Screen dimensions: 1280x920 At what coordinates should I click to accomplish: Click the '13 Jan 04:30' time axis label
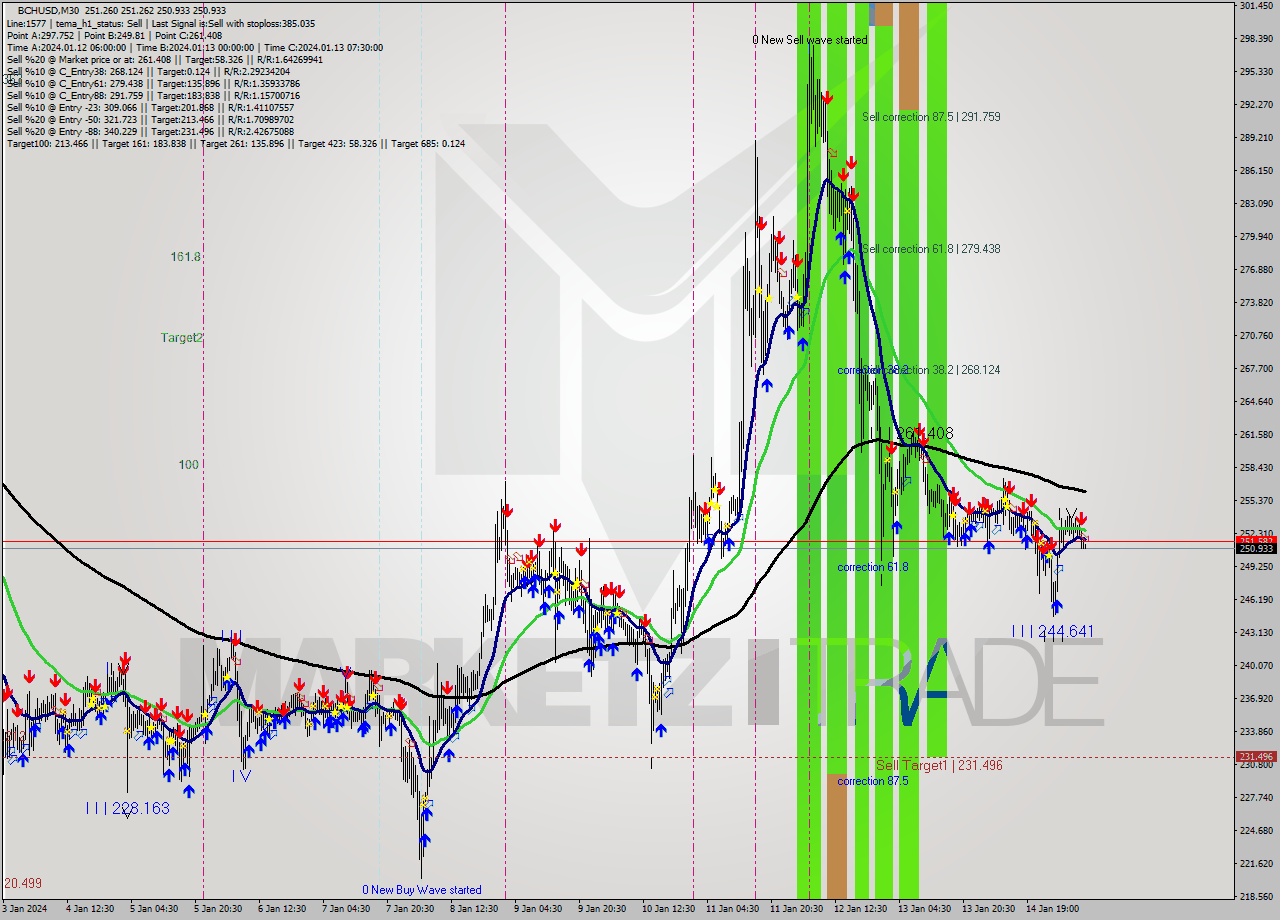924,908
